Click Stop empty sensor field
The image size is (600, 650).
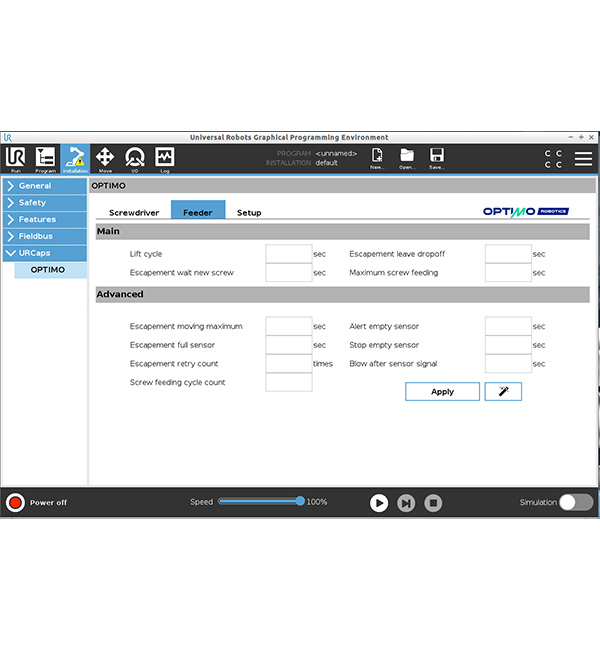point(508,345)
